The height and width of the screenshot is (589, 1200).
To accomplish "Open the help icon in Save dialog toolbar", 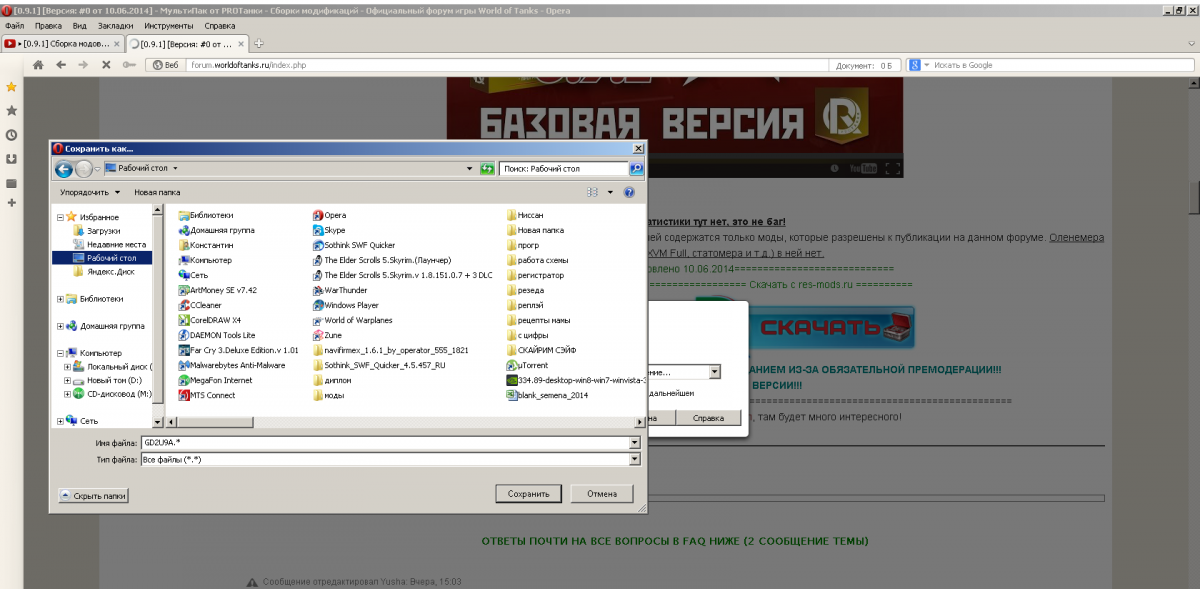I will point(629,192).
